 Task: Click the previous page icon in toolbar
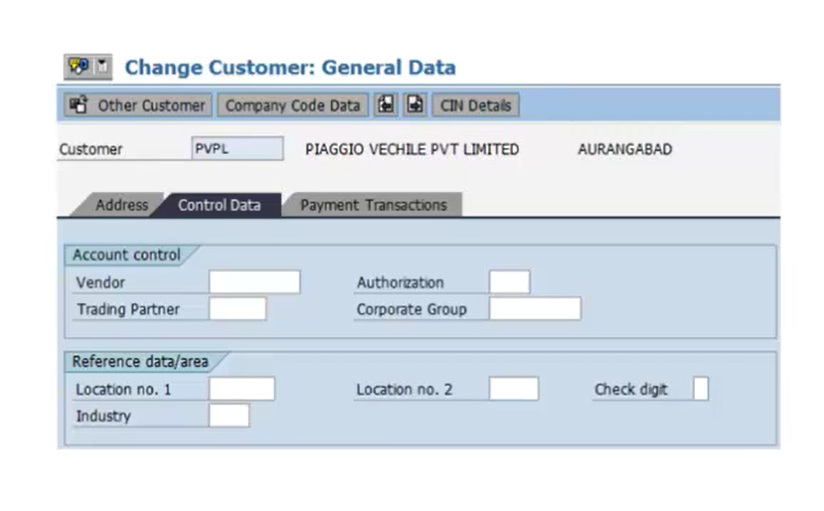(x=386, y=105)
